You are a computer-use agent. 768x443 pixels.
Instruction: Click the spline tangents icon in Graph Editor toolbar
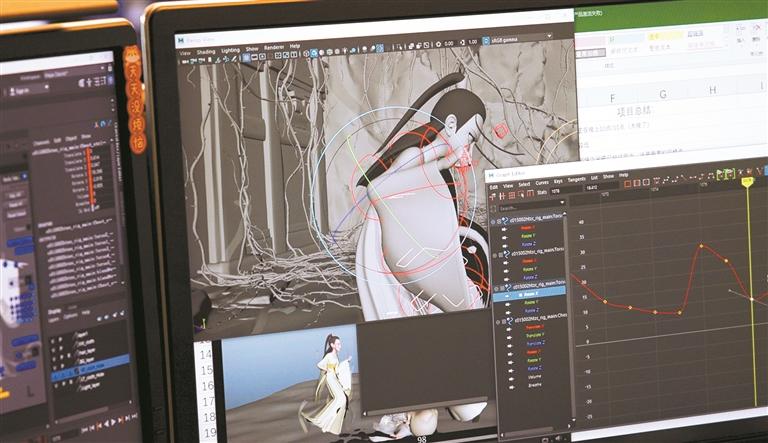tap(666, 179)
